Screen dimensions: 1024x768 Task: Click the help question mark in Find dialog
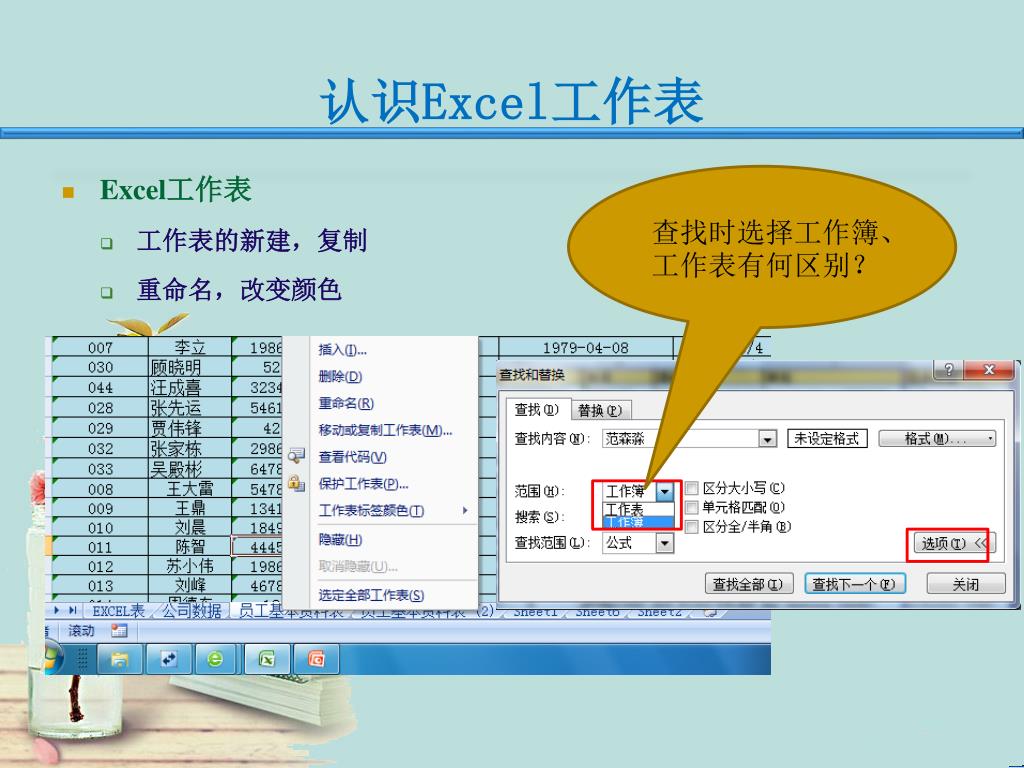949,370
